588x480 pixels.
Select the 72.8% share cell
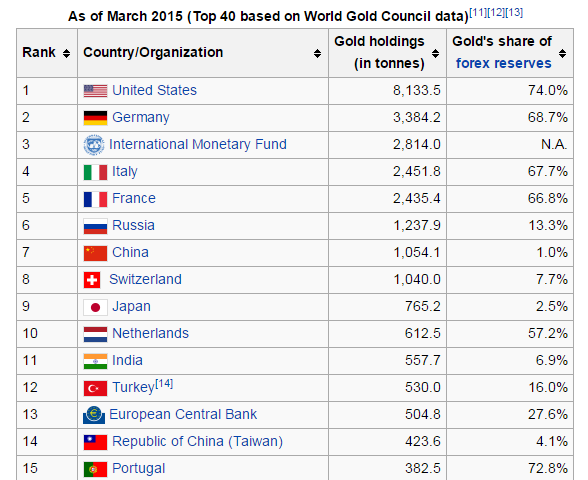point(510,468)
